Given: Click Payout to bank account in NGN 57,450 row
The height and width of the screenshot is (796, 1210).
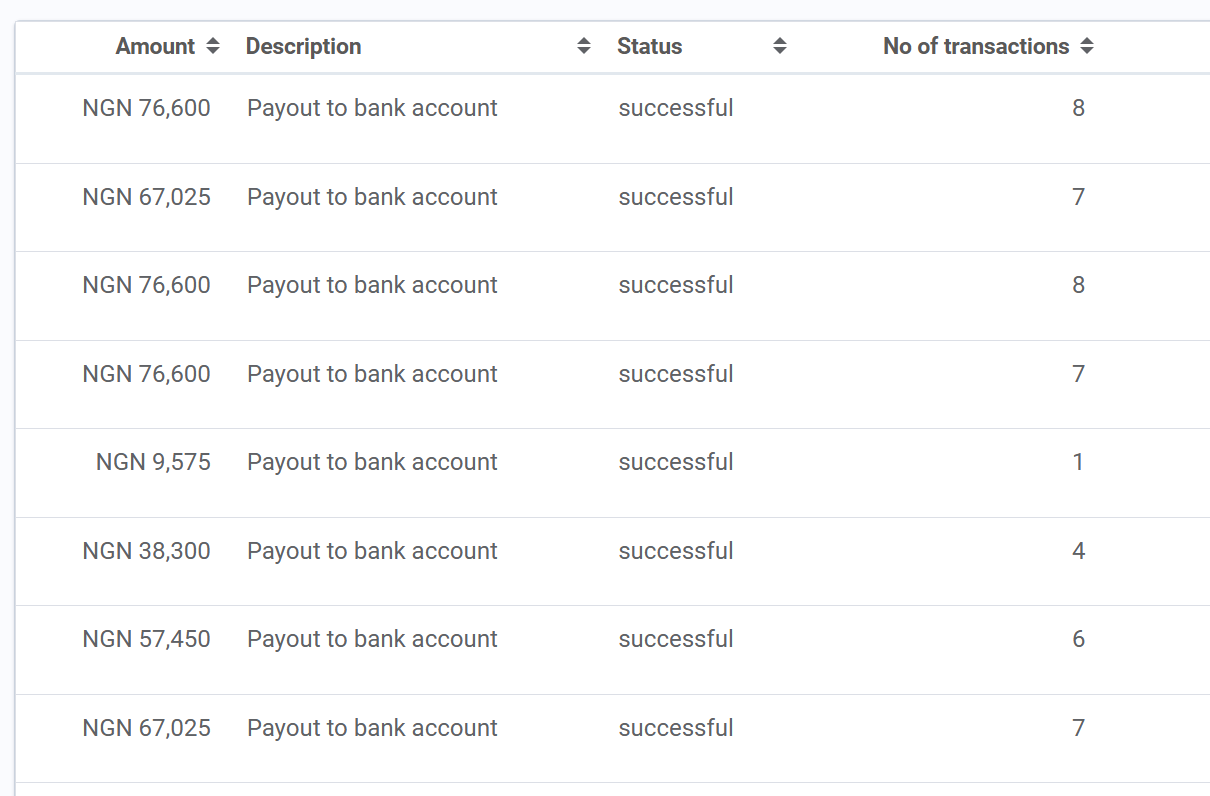Looking at the screenshot, I should 372,639.
